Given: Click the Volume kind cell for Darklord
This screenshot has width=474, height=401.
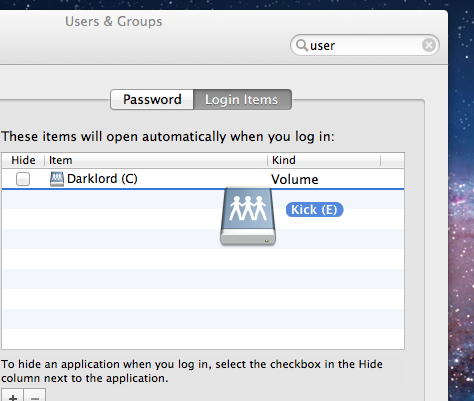Looking at the screenshot, I should click(x=295, y=180).
